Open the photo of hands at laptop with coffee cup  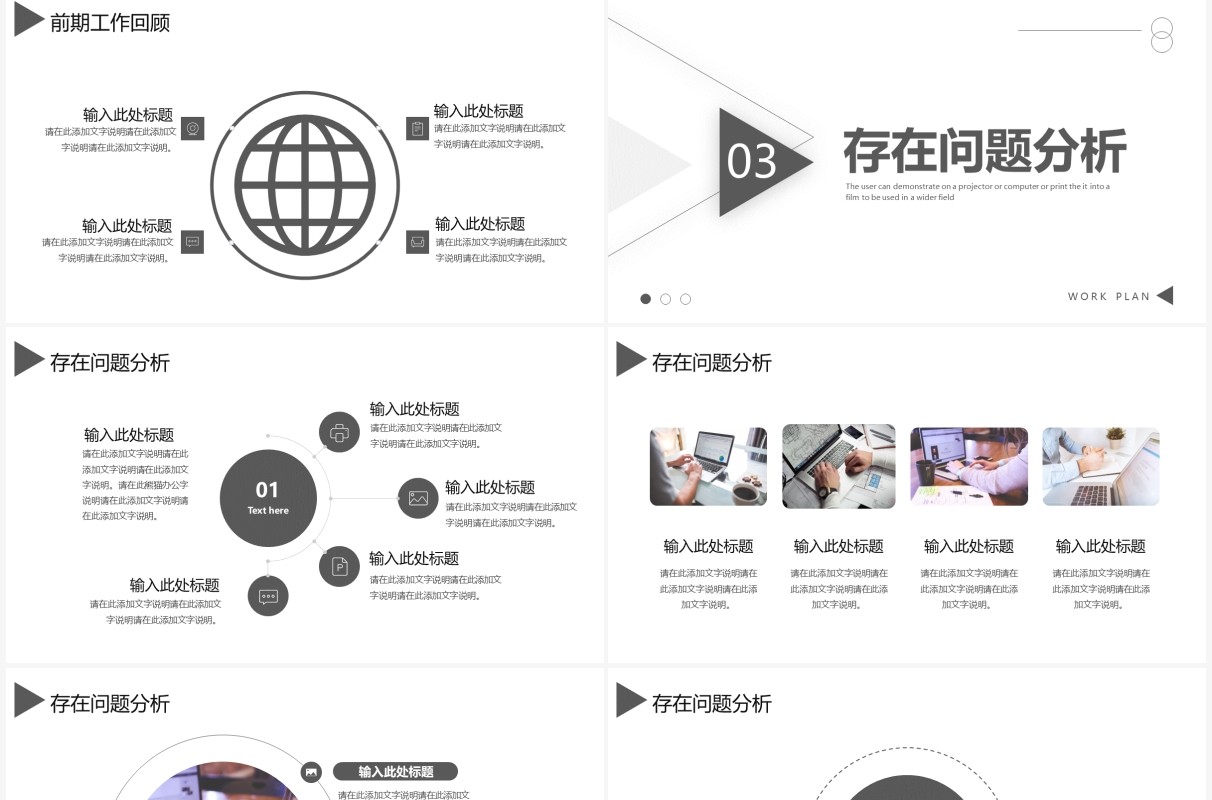pyautogui.click(x=708, y=466)
